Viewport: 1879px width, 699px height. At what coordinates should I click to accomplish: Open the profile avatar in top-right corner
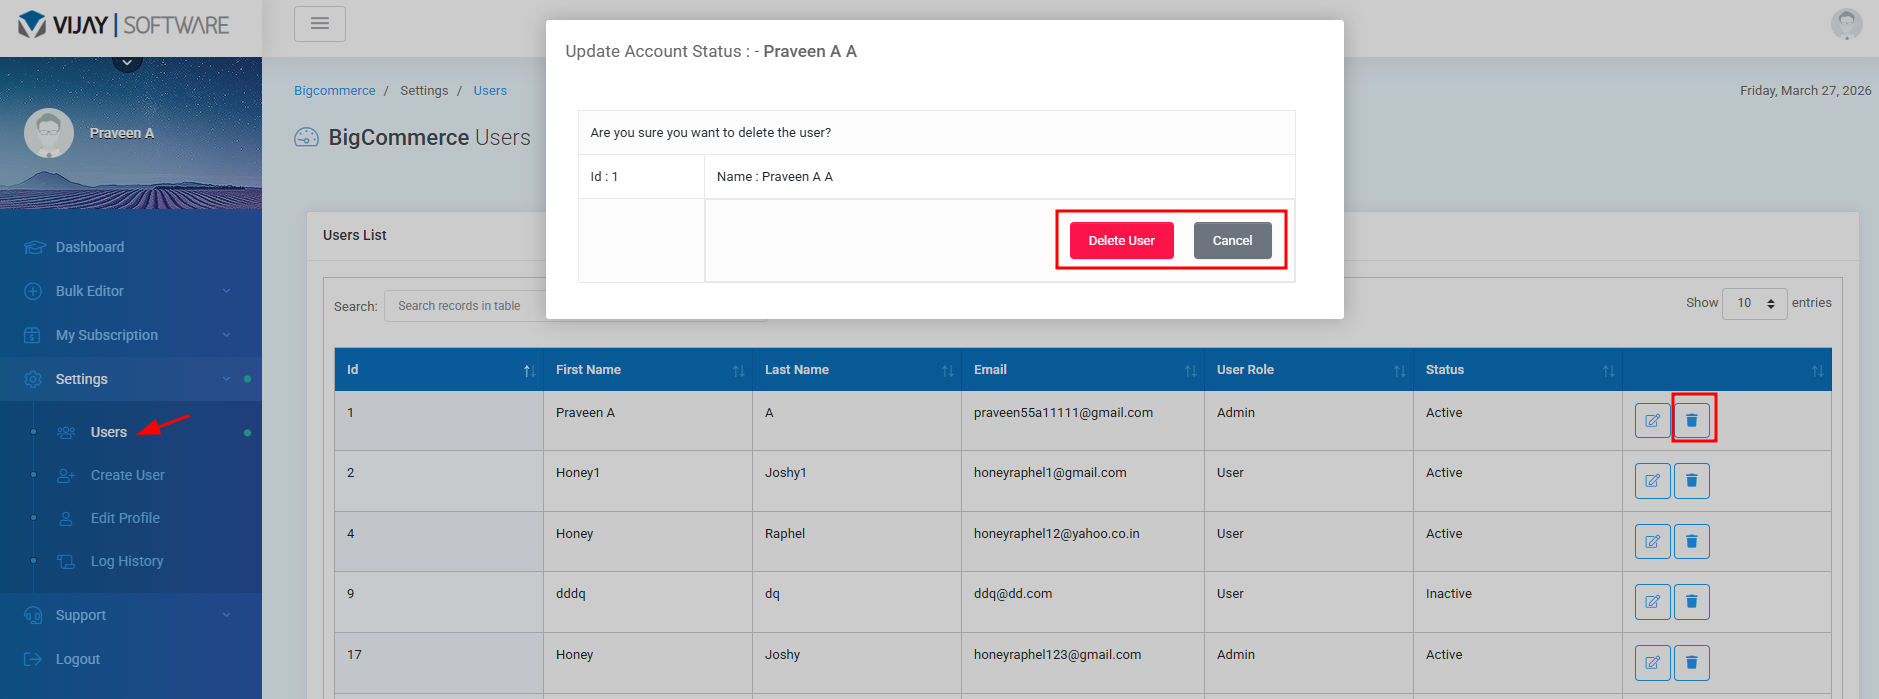point(1846,23)
